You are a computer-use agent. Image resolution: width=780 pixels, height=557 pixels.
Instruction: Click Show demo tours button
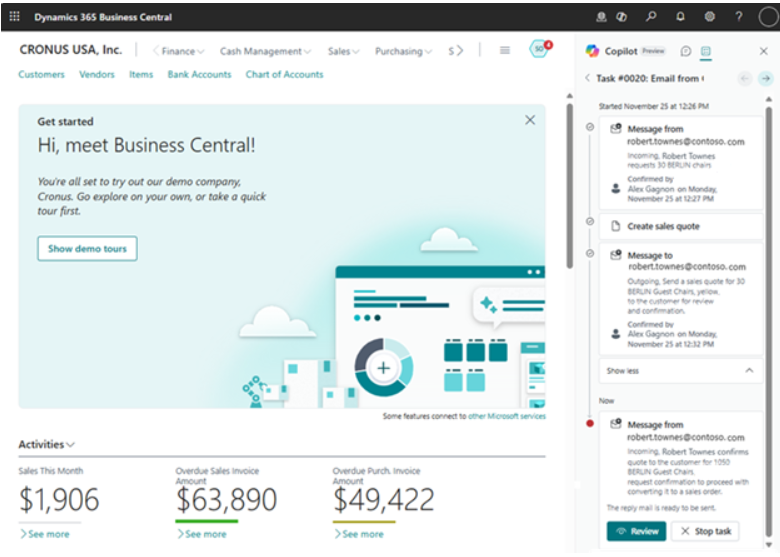(x=87, y=248)
